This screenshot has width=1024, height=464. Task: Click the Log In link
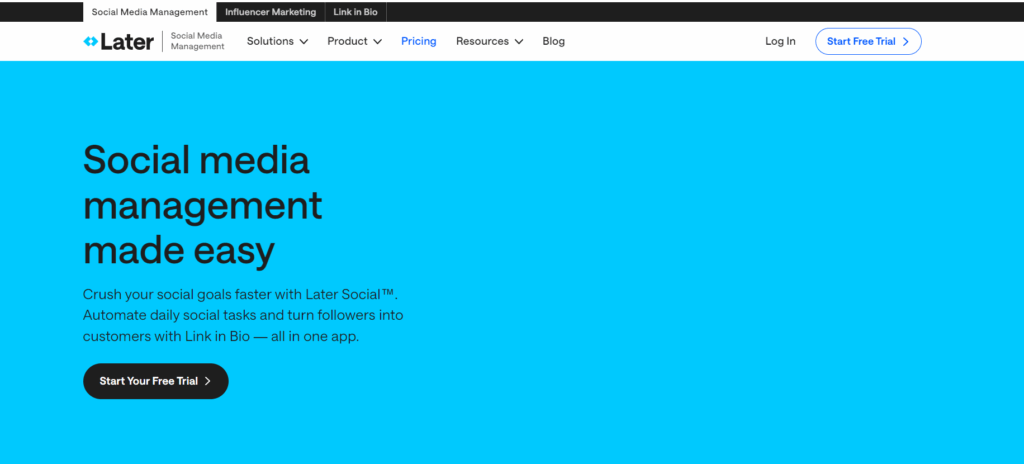[x=780, y=41]
